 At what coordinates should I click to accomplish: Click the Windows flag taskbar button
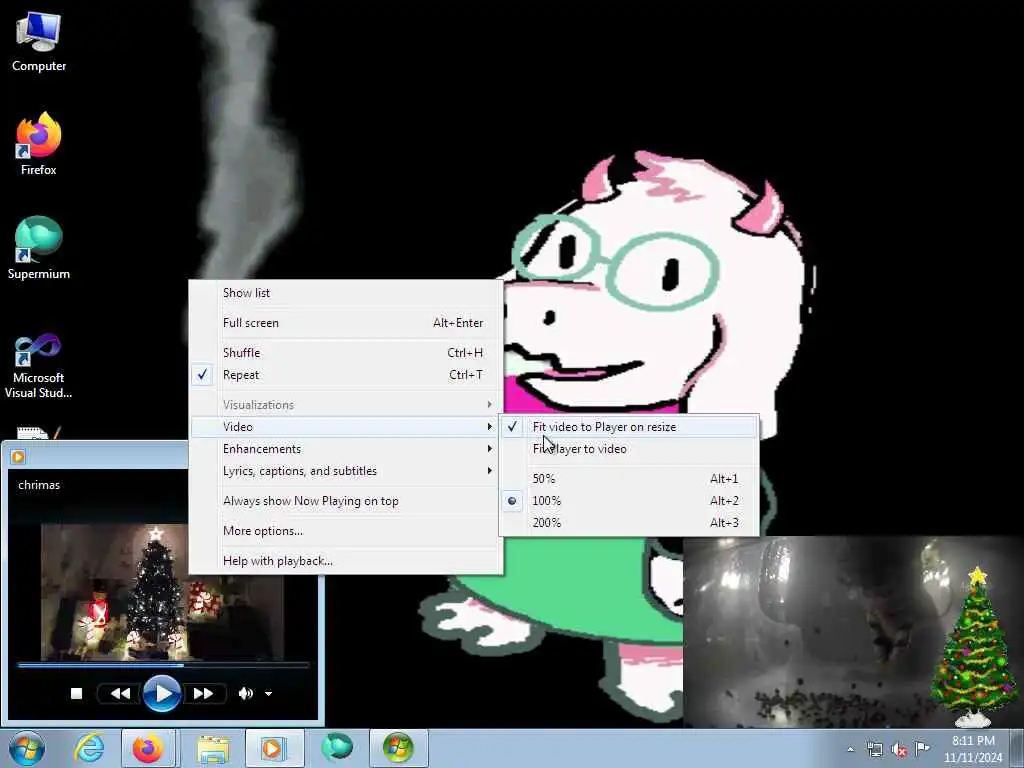[x=398, y=748]
